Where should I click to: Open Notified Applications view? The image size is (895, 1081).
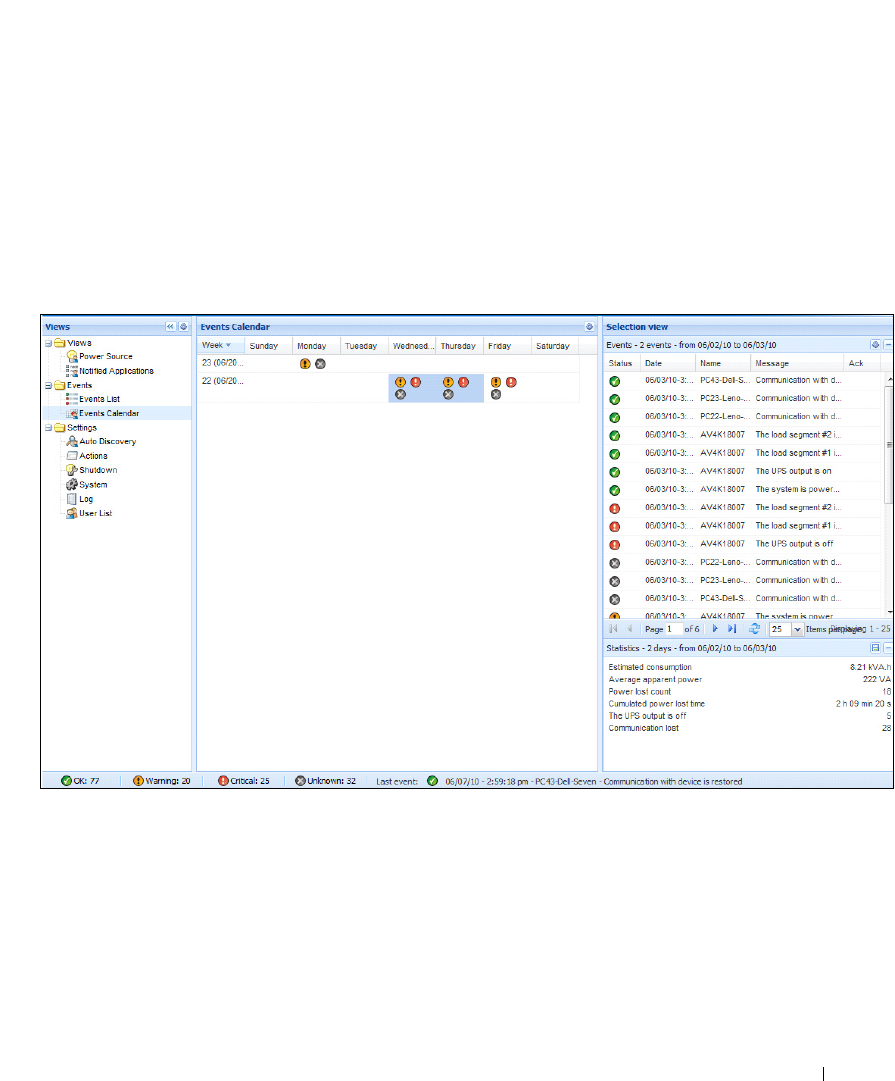pyautogui.click(x=116, y=371)
